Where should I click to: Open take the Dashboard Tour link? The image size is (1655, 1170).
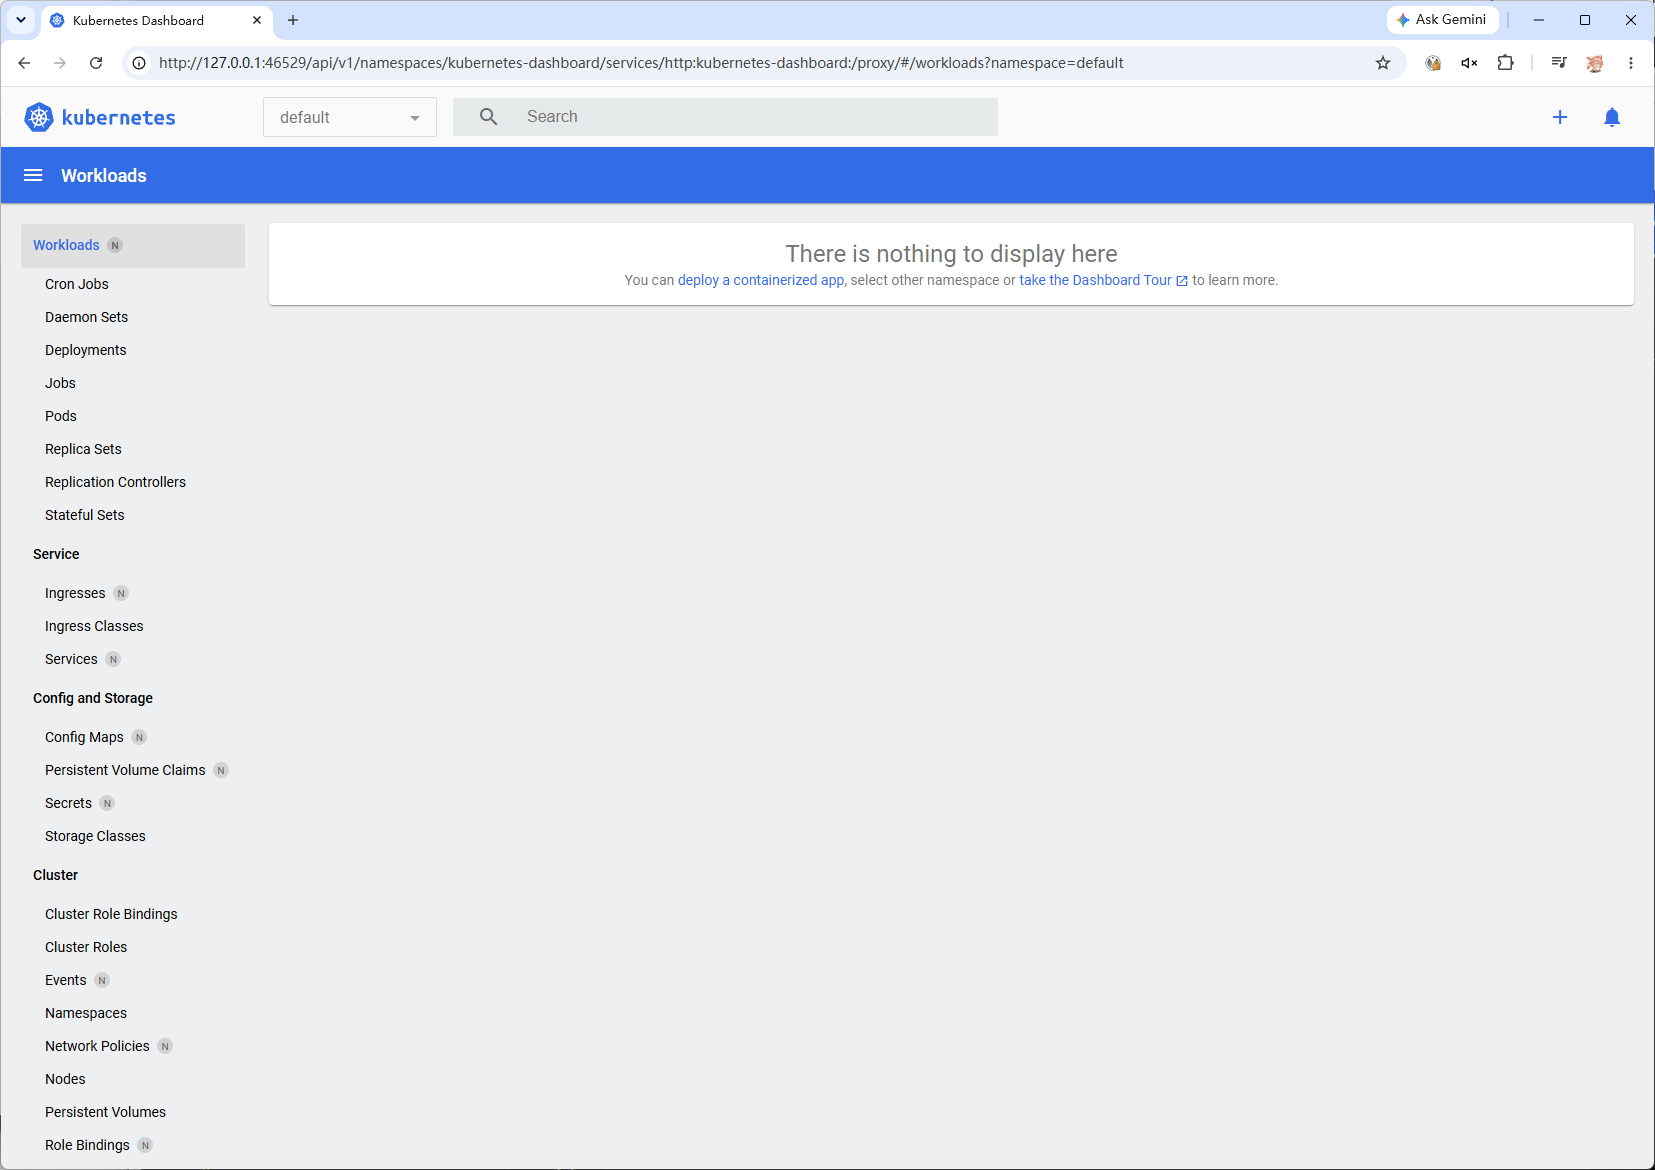[x=1103, y=280]
